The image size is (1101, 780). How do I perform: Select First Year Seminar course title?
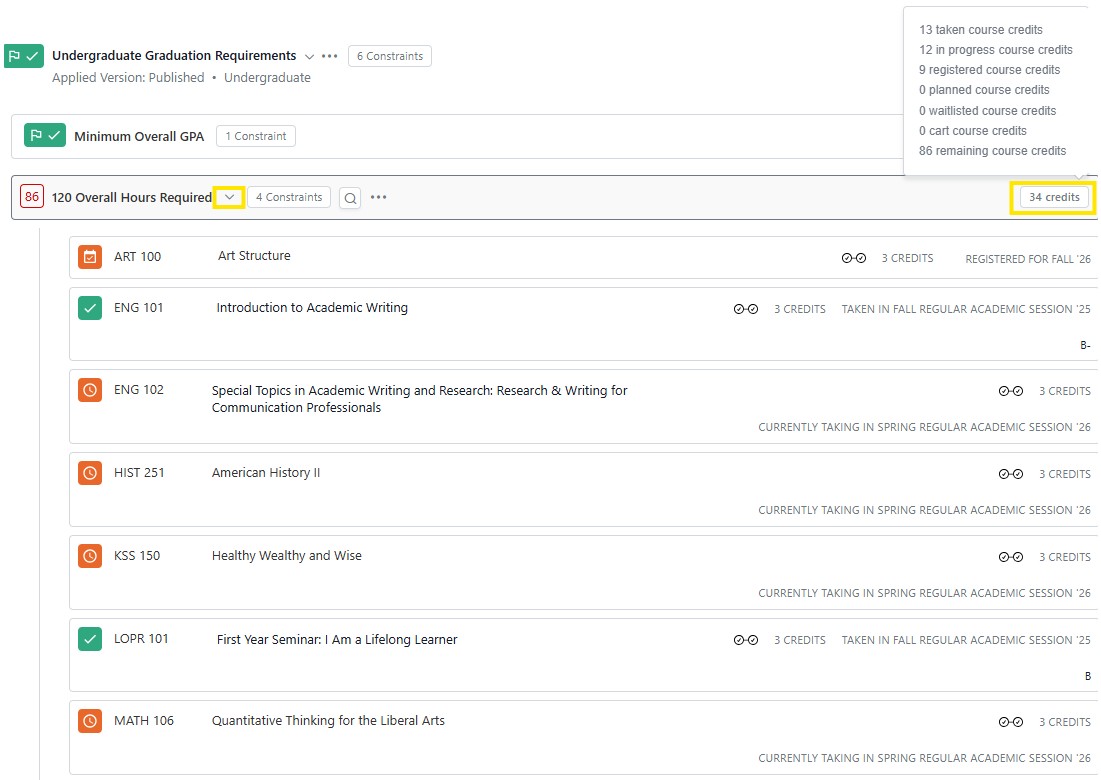click(337, 640)
